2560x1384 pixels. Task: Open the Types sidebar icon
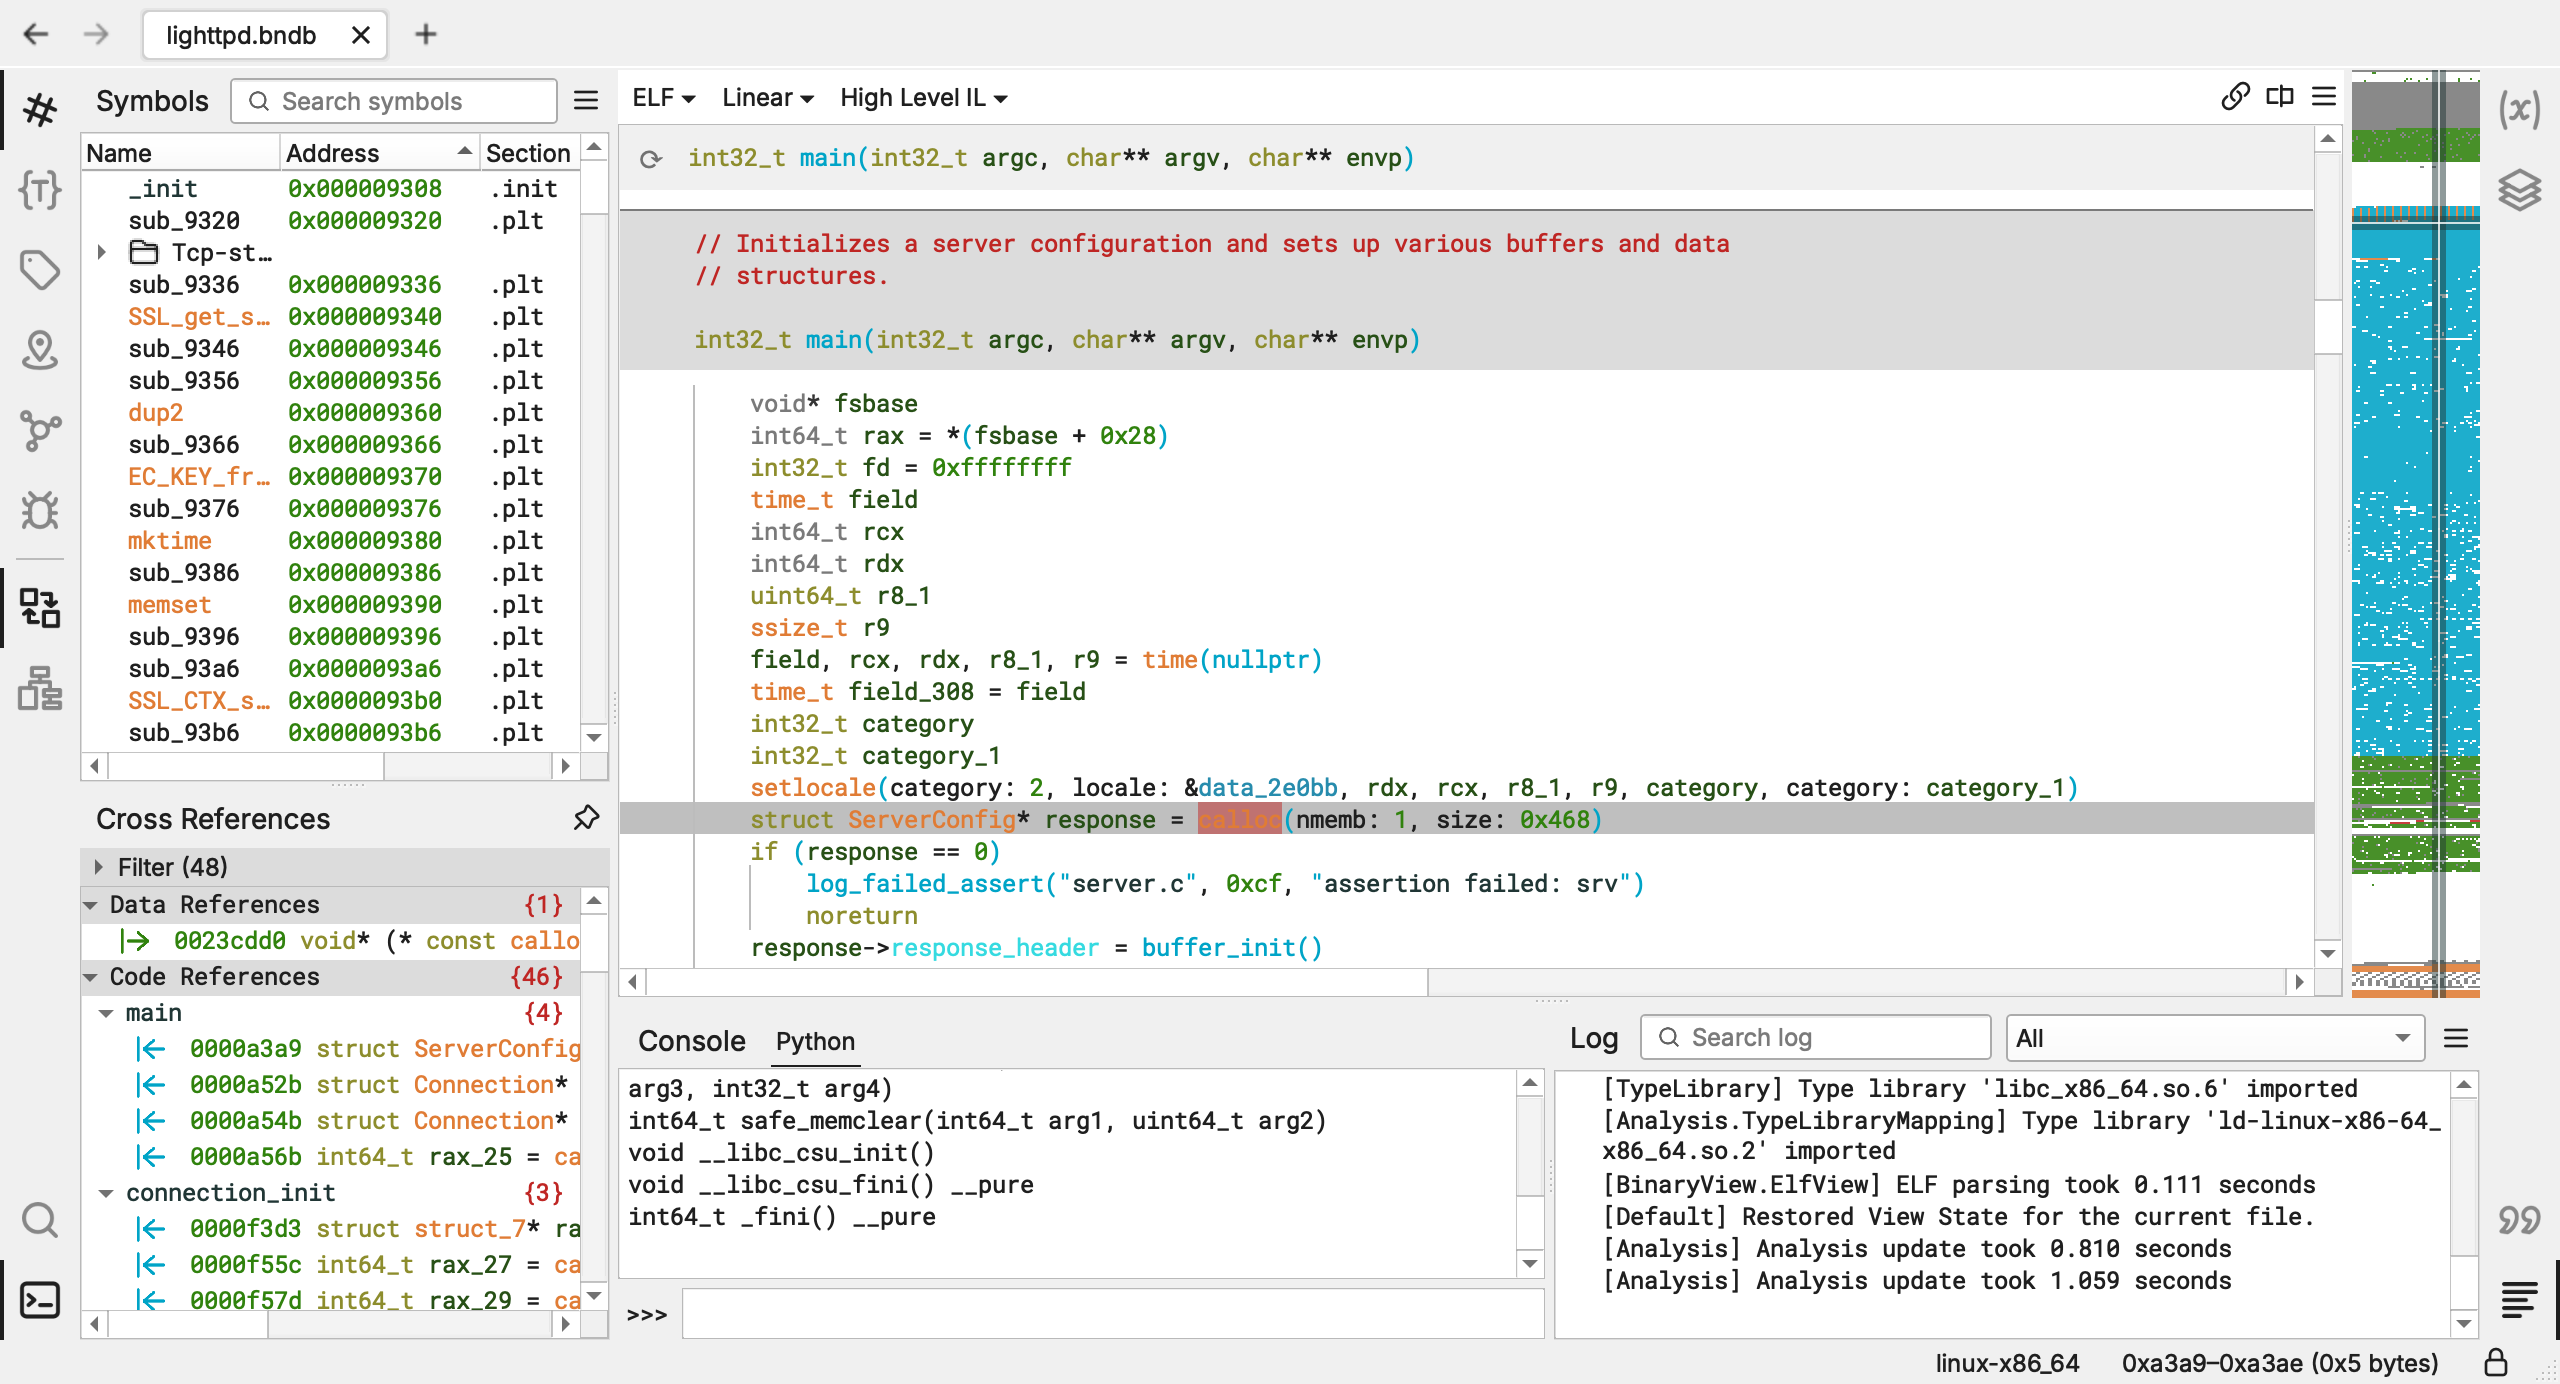coord(40,189)
